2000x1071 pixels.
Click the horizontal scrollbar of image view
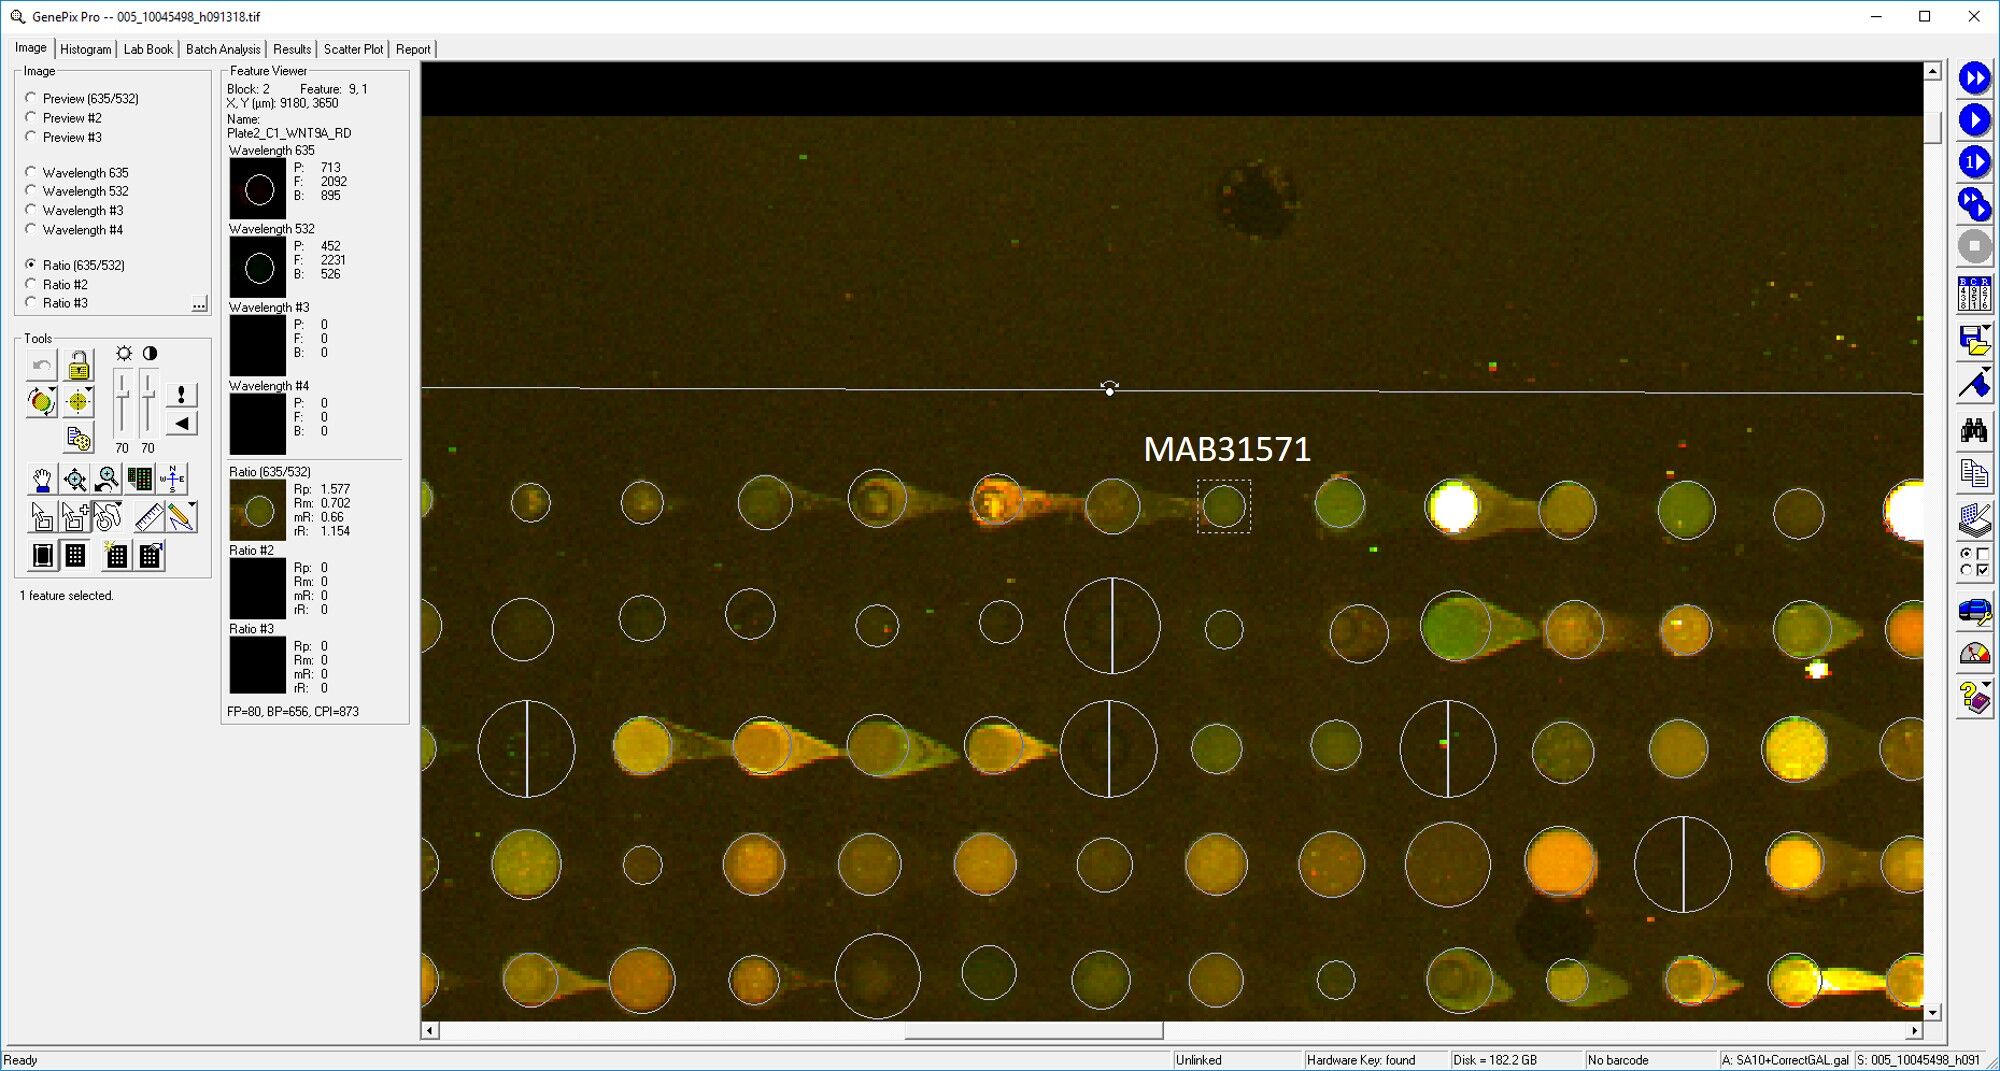pyautogui.click(x=1033, y=1030)
